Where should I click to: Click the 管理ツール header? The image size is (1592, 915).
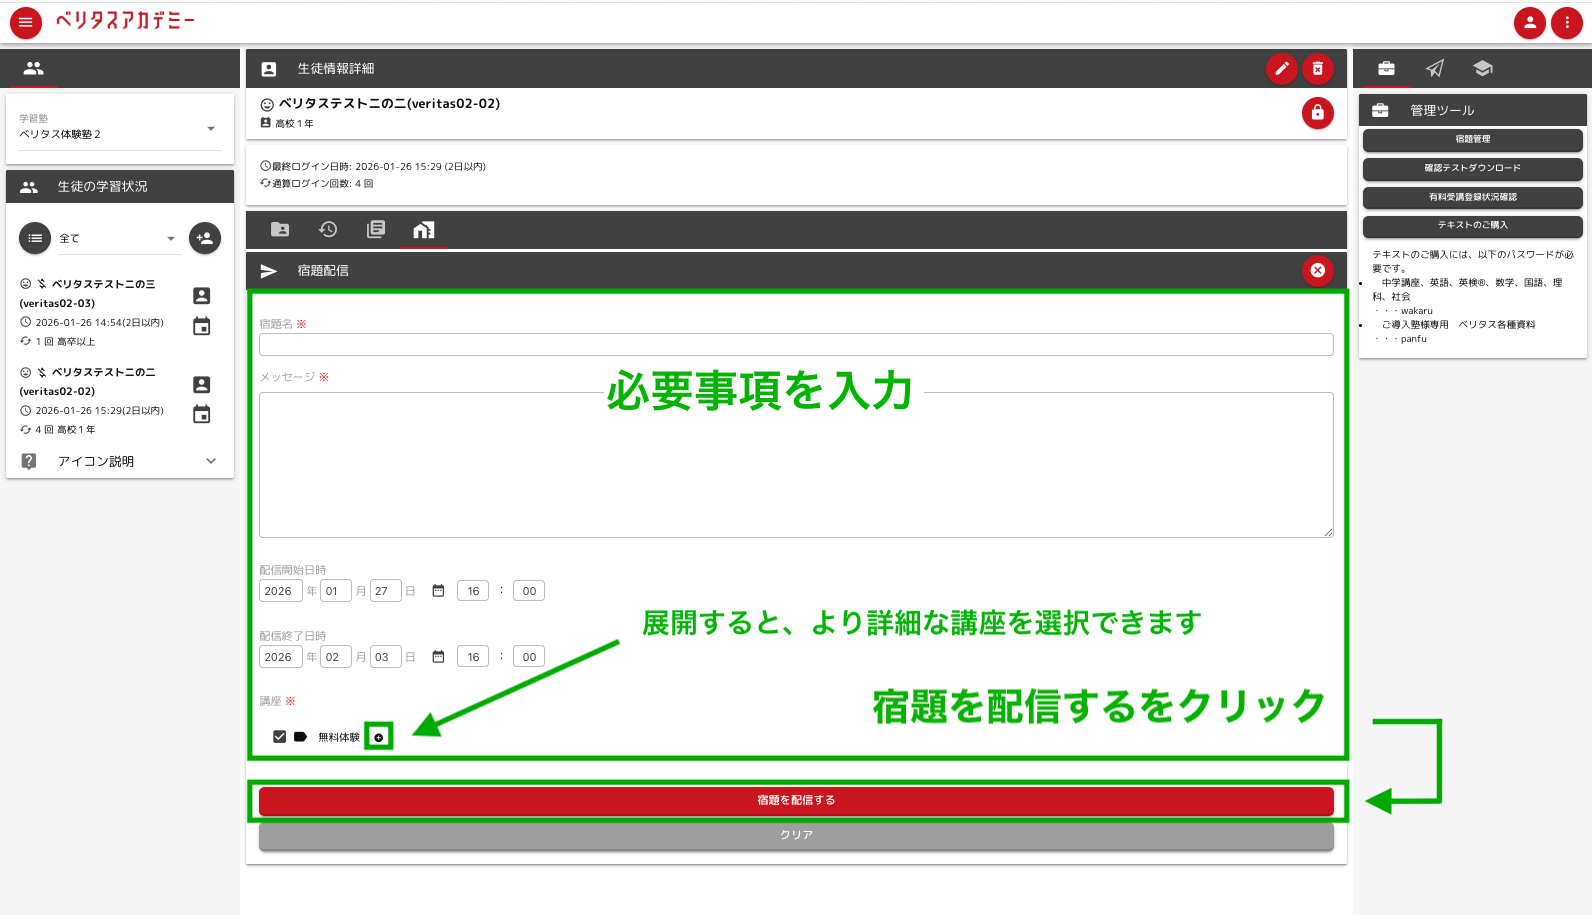point(1473,110)
